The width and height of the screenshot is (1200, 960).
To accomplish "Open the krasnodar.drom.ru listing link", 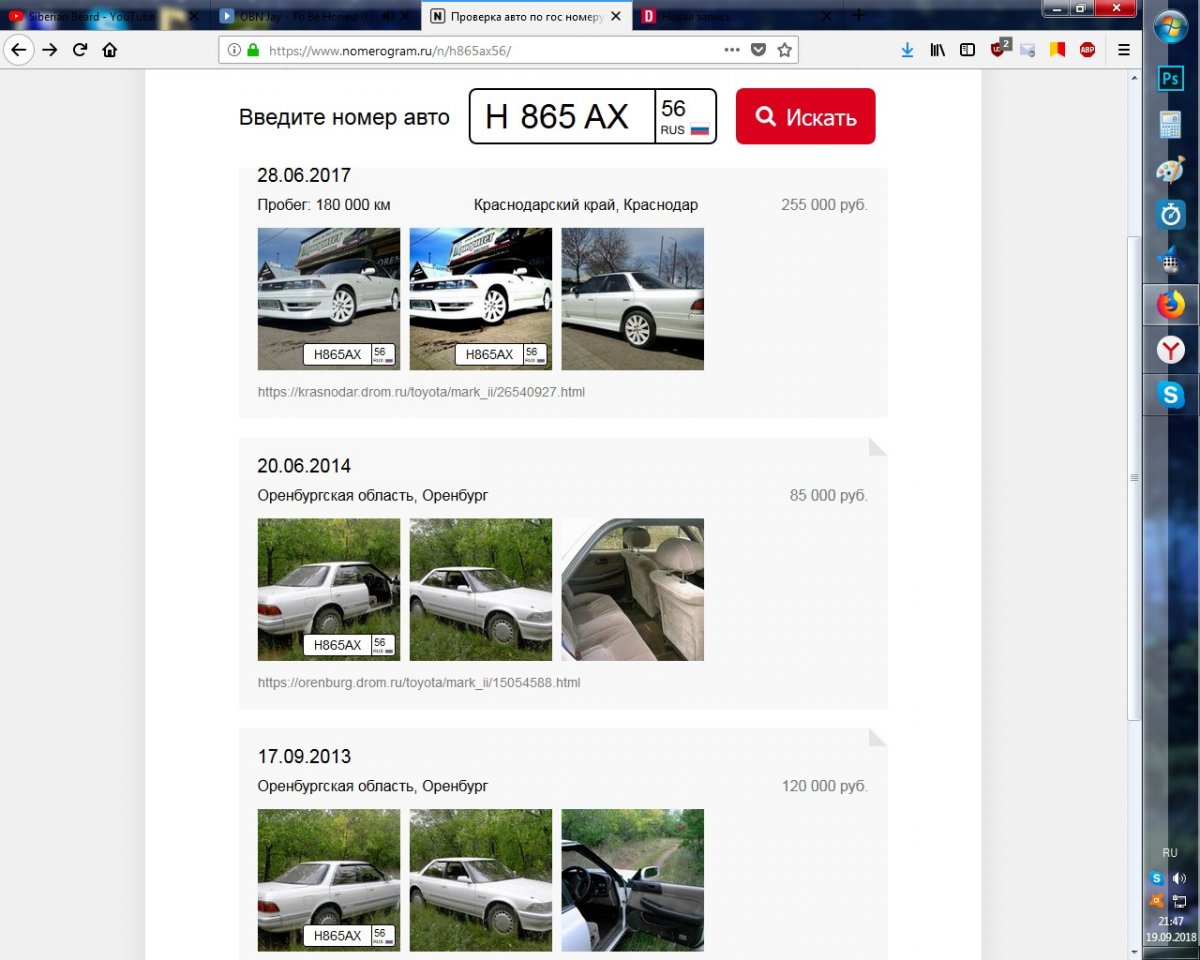I will [421, 392].
